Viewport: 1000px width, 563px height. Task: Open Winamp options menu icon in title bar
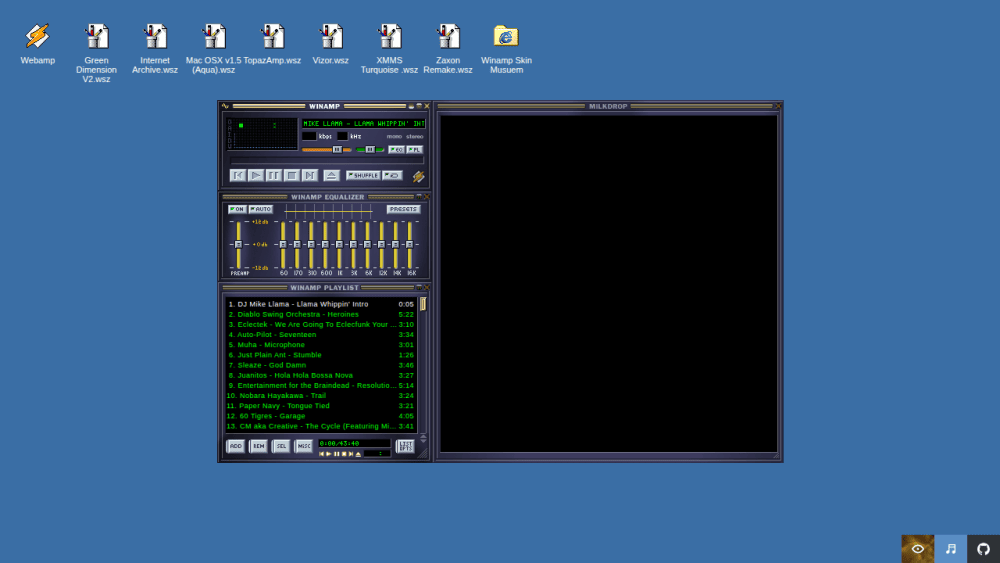225,106
